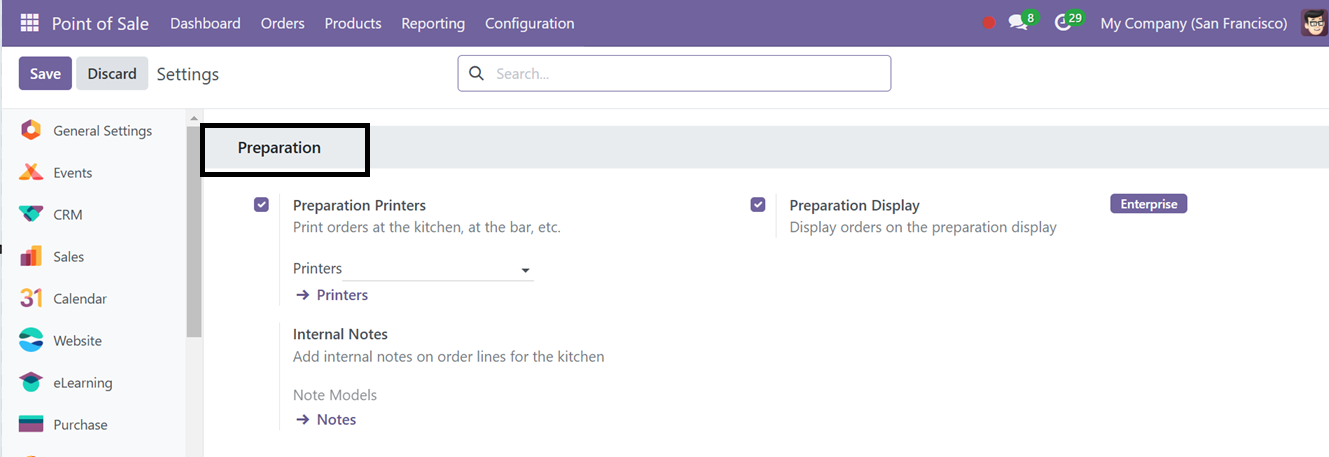
Task: Follow the Notes arrow link
Action: [326, 420]
